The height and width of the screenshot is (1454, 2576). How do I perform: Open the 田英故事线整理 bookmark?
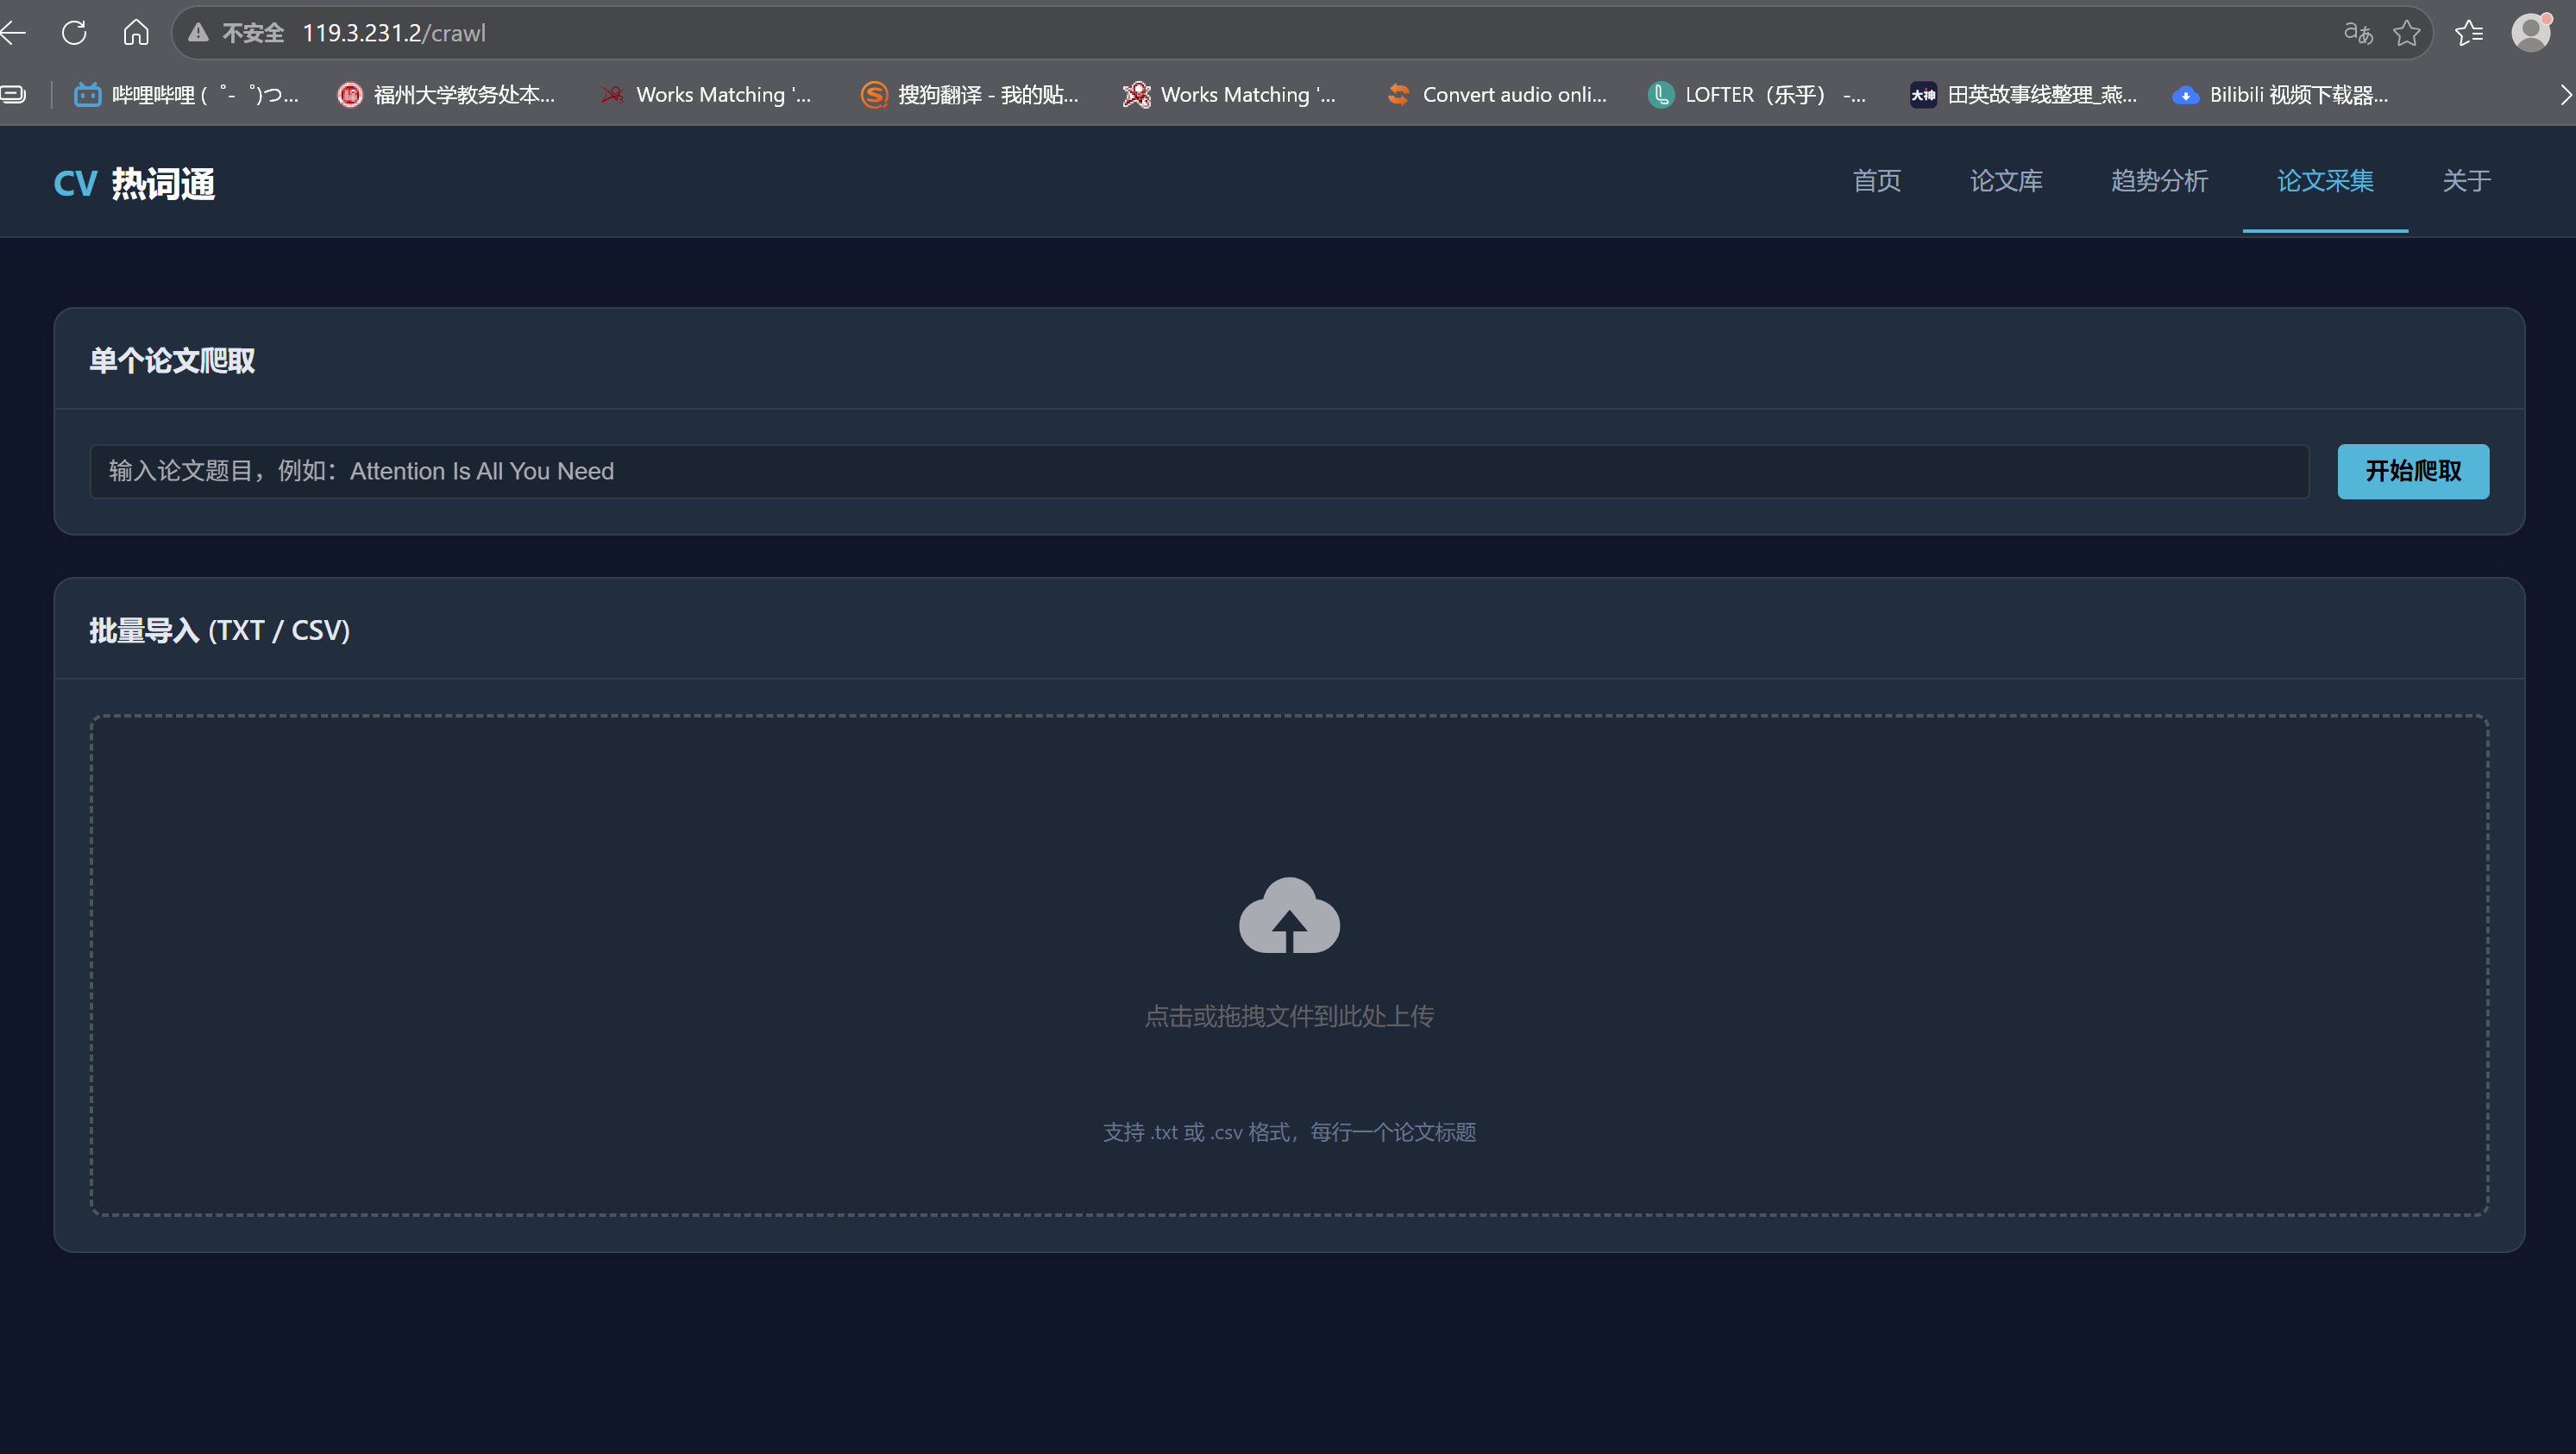[x=2023, y=95]
